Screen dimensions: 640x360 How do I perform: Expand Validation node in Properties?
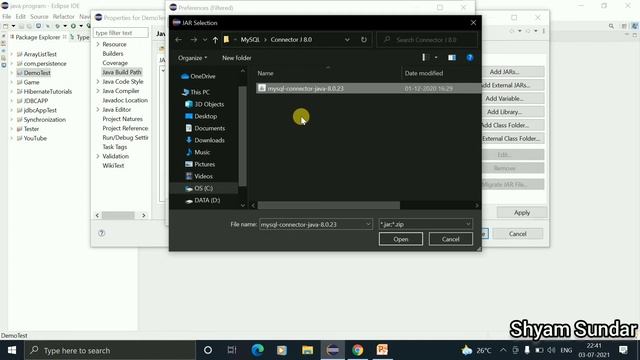coord(98,156)
